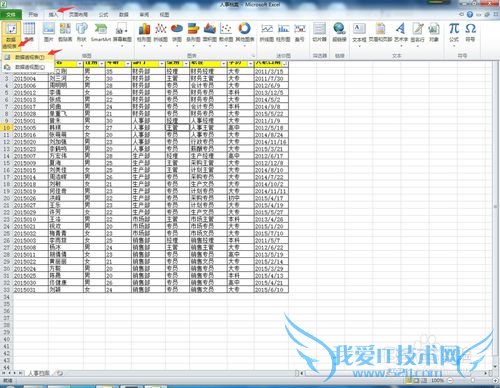Insert a Win/Loss sparkline (盈亏)
The height and width of the screenshot is (388, 500).
(300, 32)
